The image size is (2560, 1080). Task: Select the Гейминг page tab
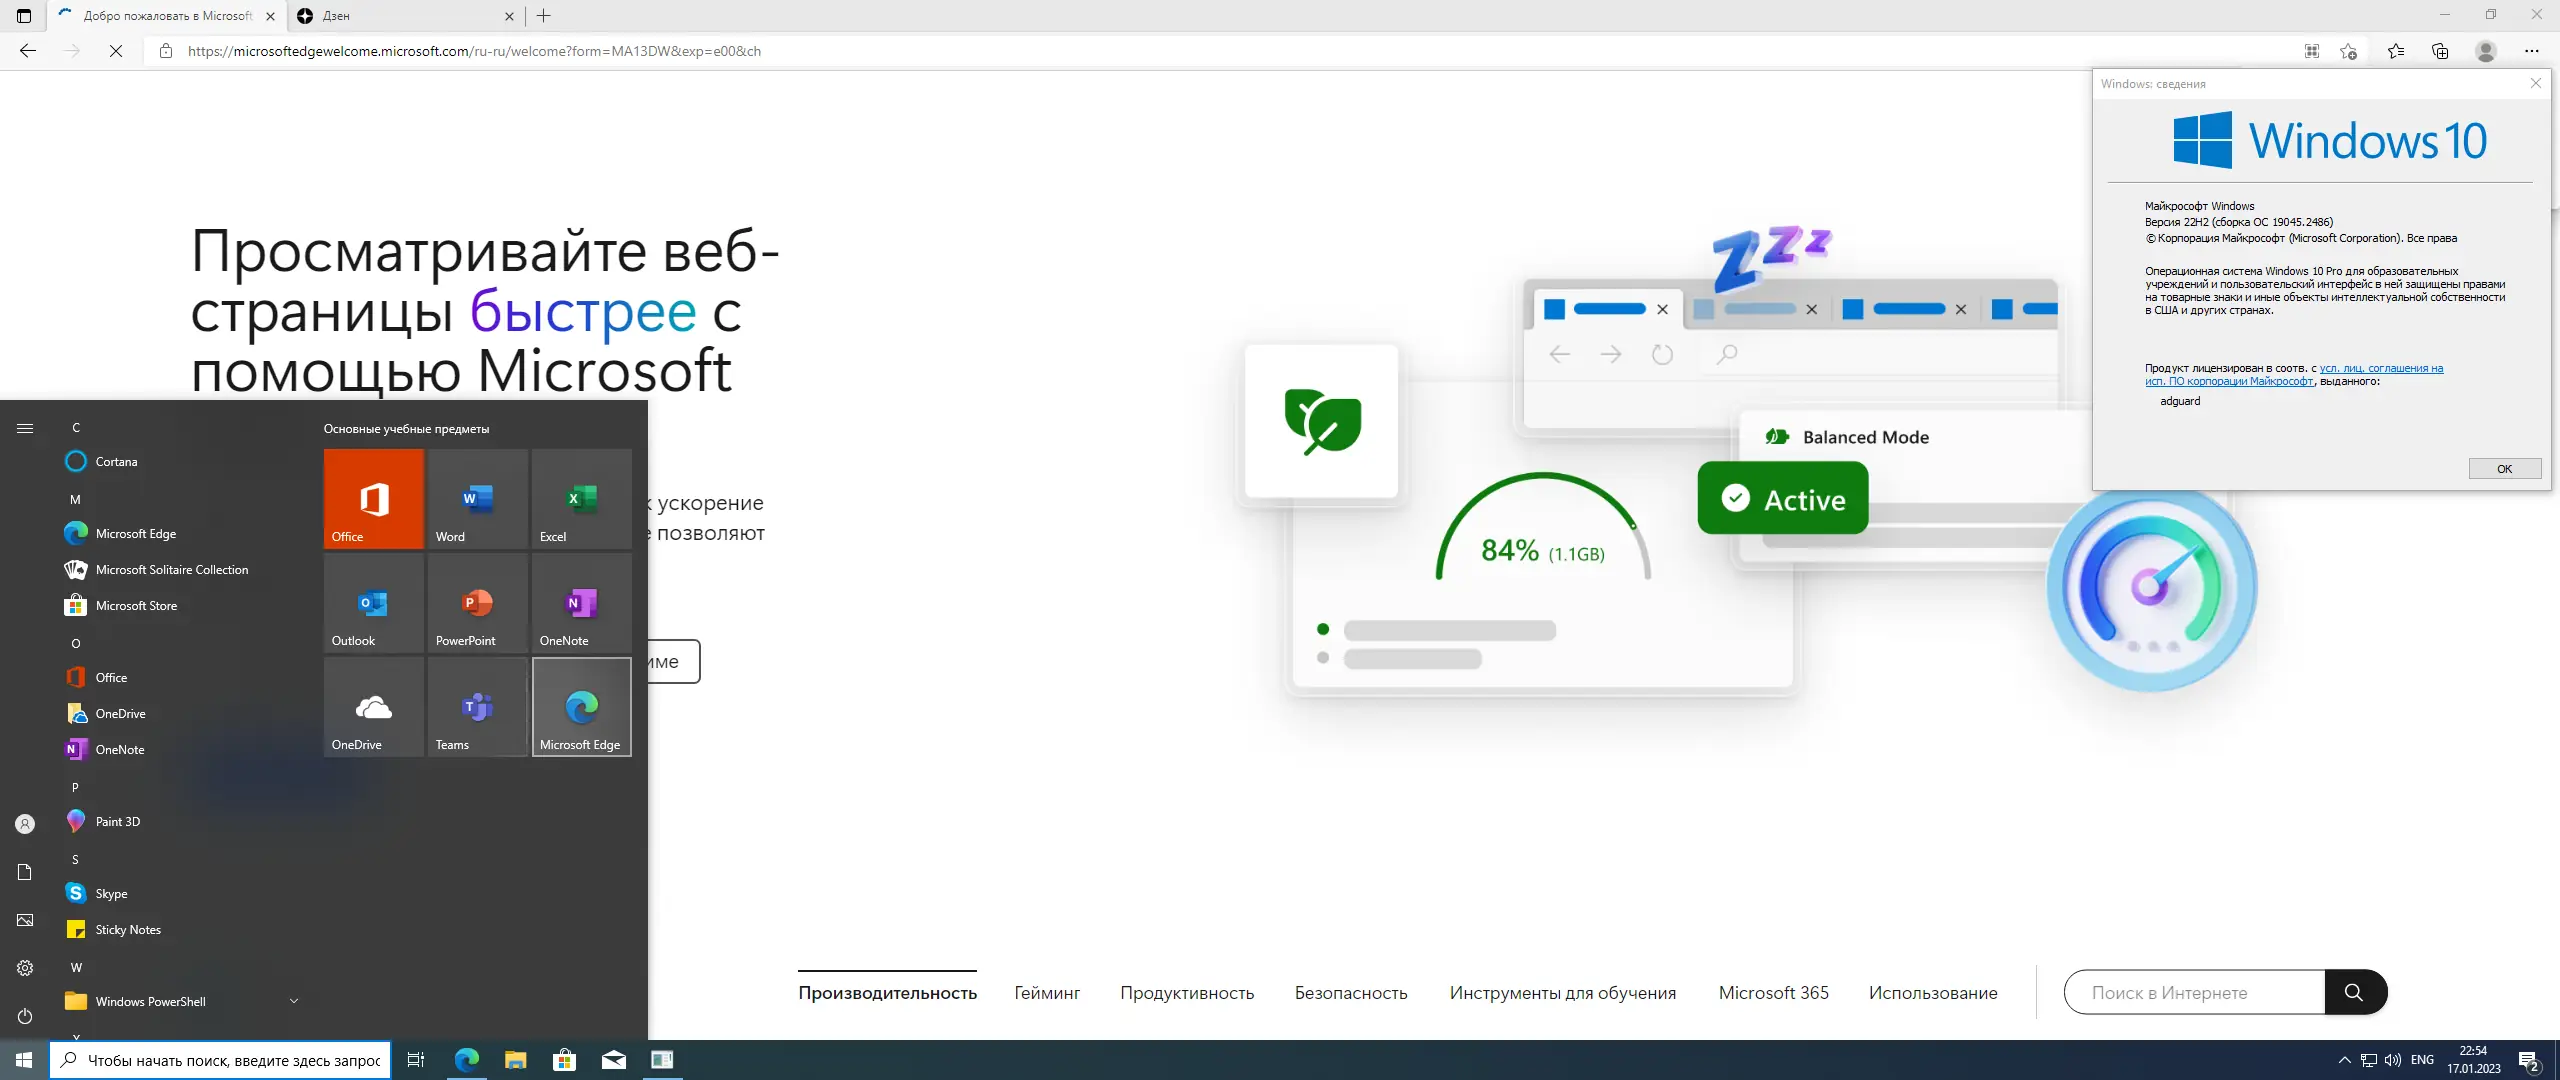coord(1047,993)
